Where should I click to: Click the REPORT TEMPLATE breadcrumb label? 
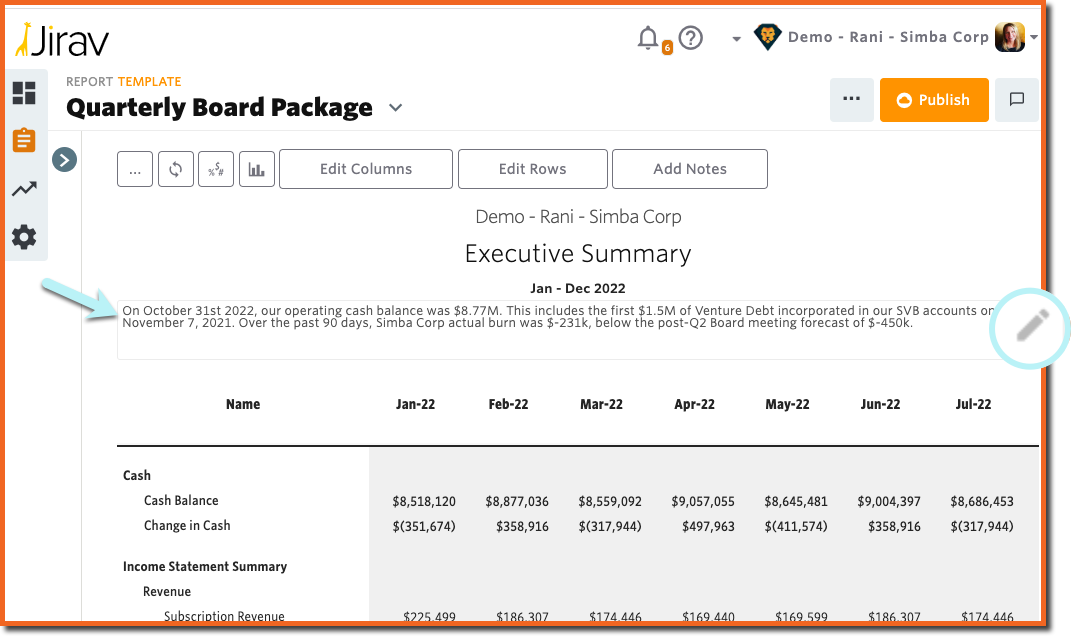124,82
